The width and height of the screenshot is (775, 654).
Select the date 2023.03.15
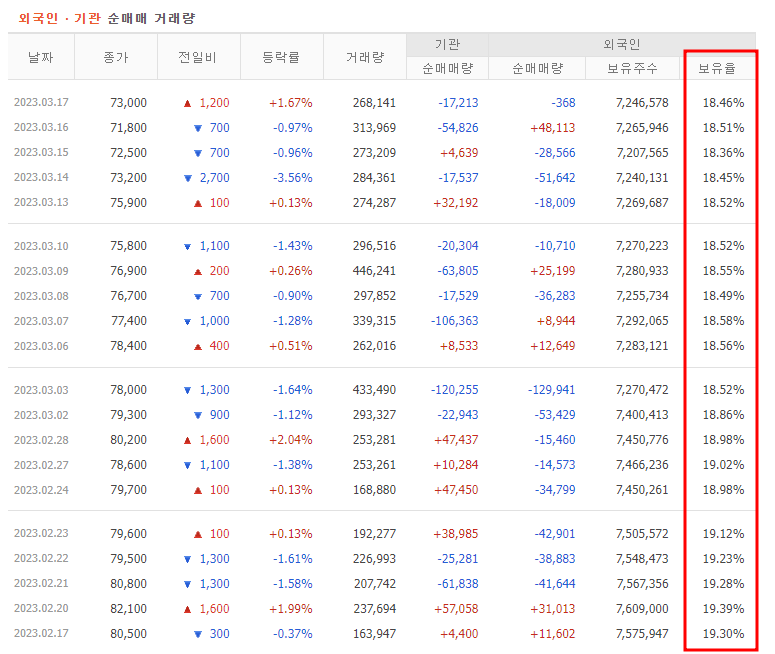point(41,152)
